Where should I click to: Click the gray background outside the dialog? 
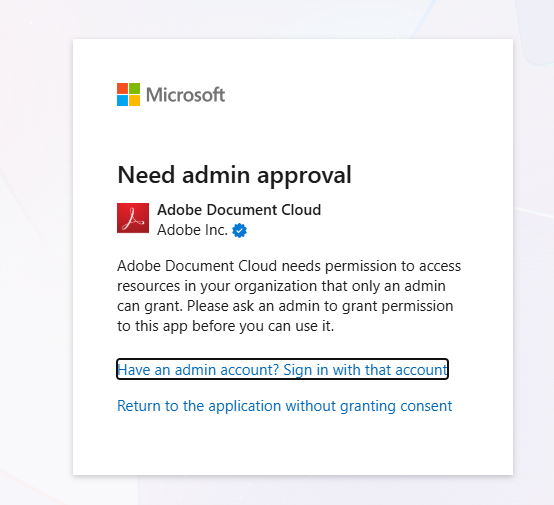click(35, 247)
